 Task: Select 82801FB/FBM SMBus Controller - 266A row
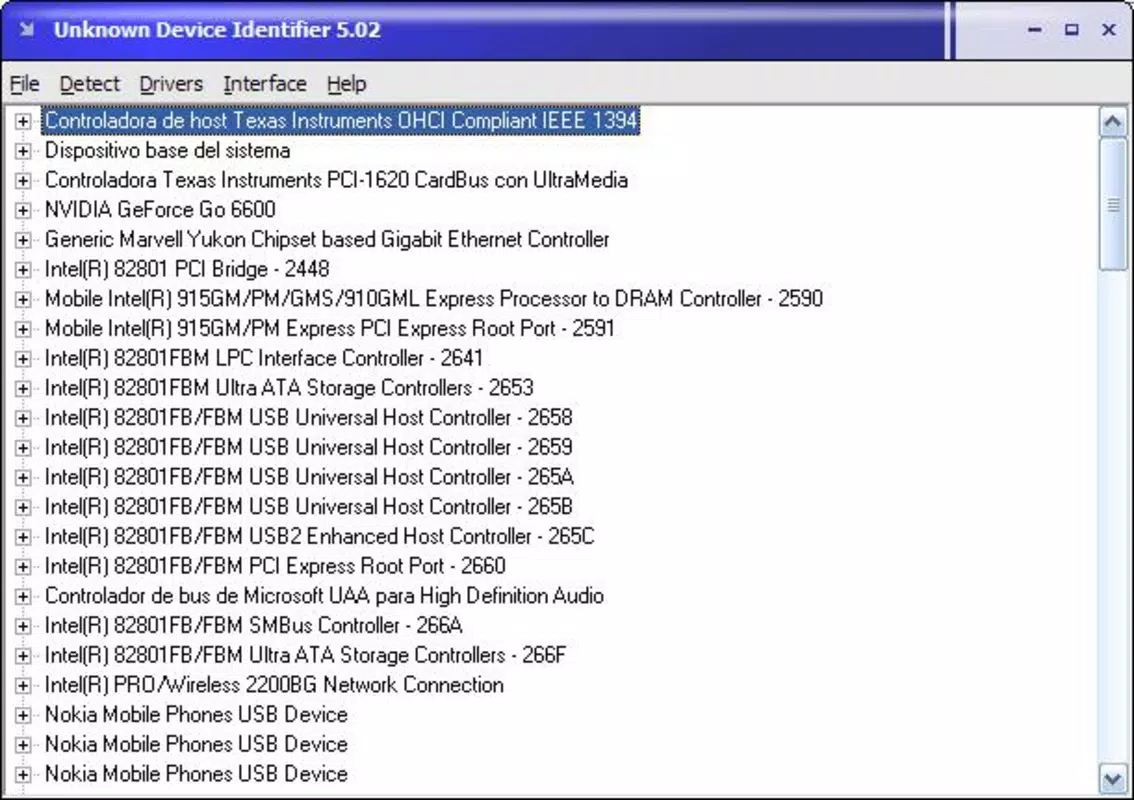tap(253, 625)
